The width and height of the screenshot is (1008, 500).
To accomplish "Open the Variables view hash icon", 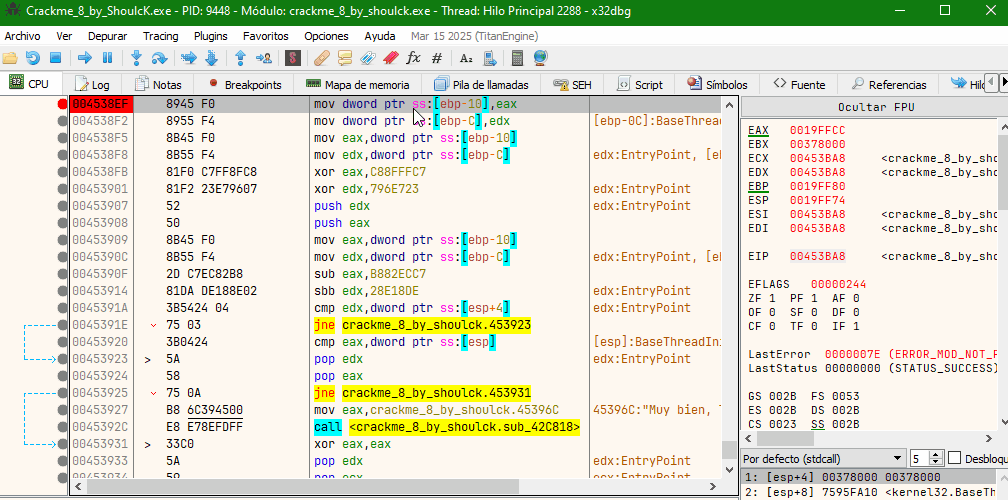I will (x=436, y=58).
